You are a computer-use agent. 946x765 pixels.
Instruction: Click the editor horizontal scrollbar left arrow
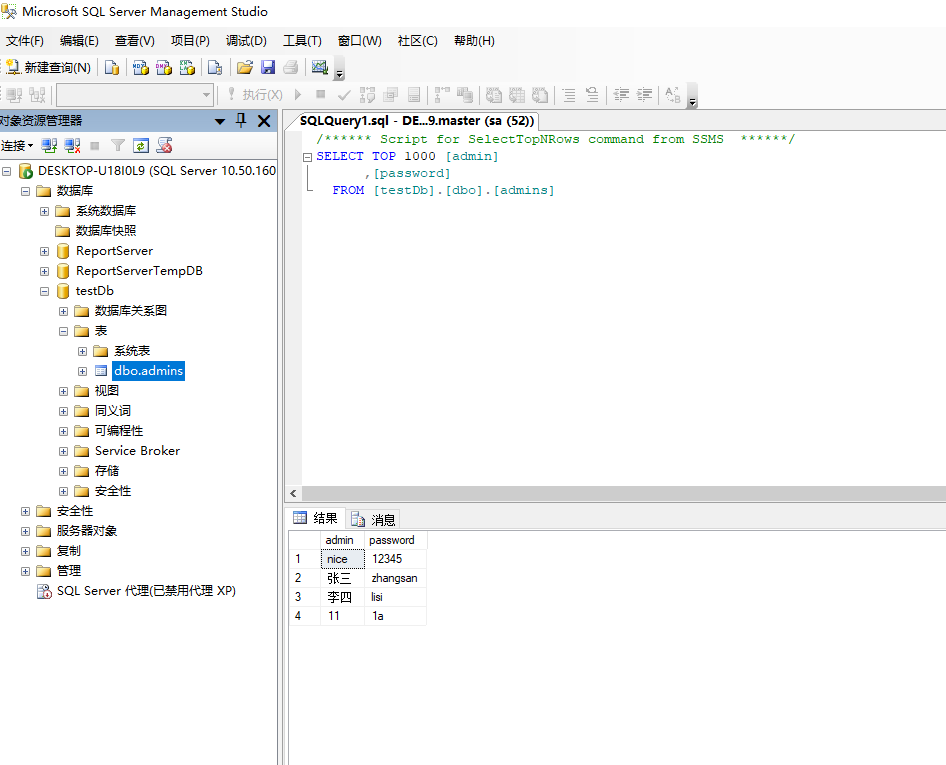pyautogui.click(x=293, y=494)
